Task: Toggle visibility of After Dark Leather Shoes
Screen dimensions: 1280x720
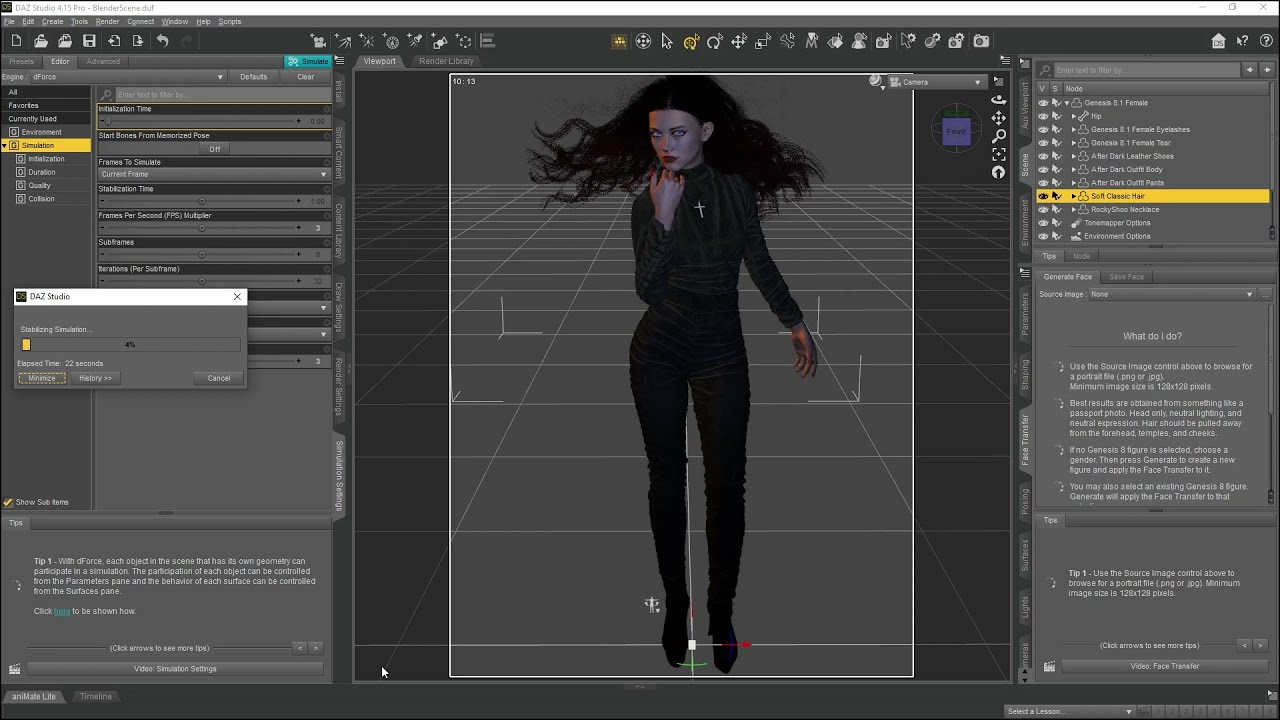Action: (x=1043, y=156)
